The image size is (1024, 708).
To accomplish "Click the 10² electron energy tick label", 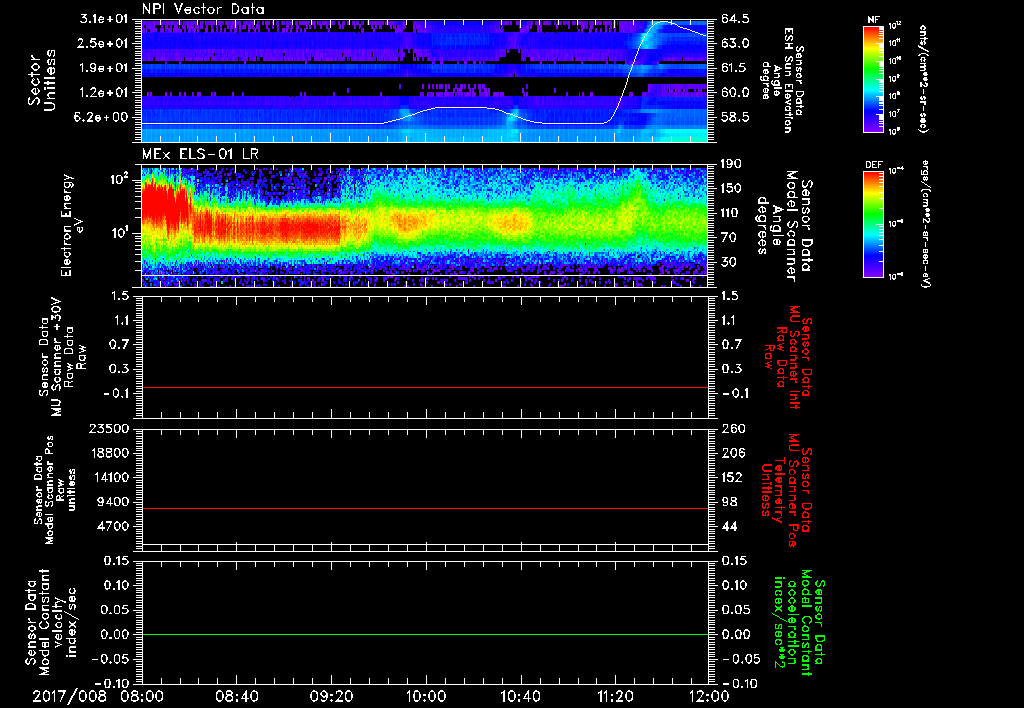I will [121, 178].
